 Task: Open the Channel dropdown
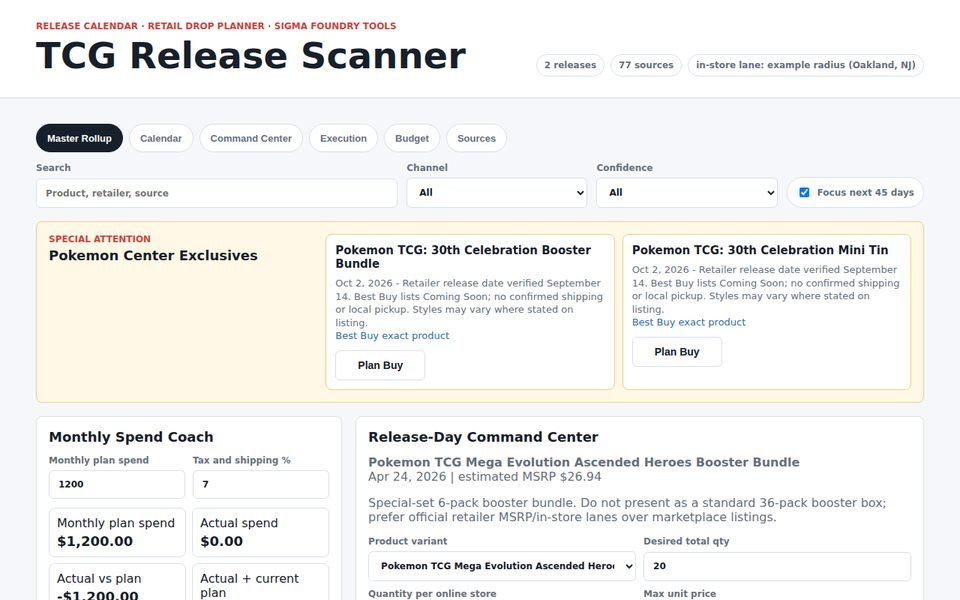[497, 193]
